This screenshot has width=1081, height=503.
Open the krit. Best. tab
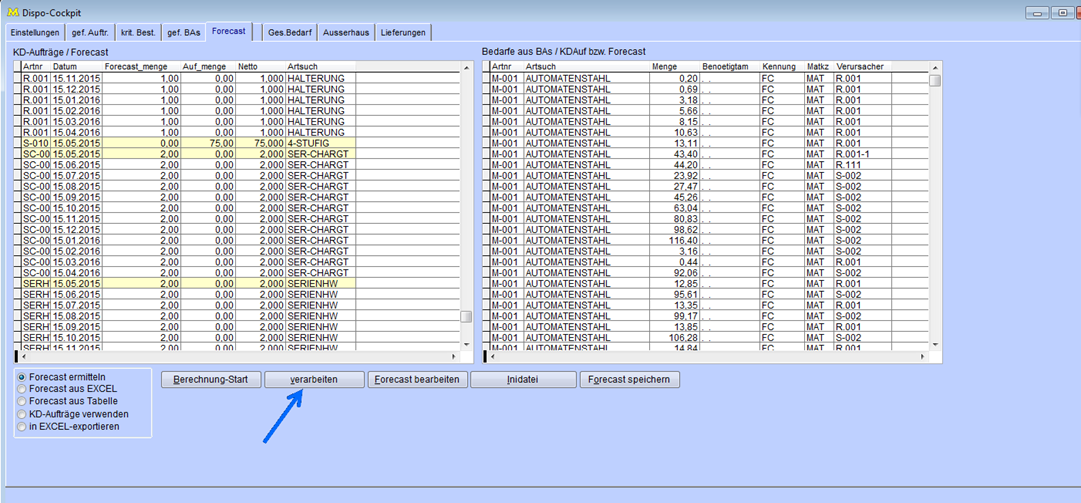point(137,32)
